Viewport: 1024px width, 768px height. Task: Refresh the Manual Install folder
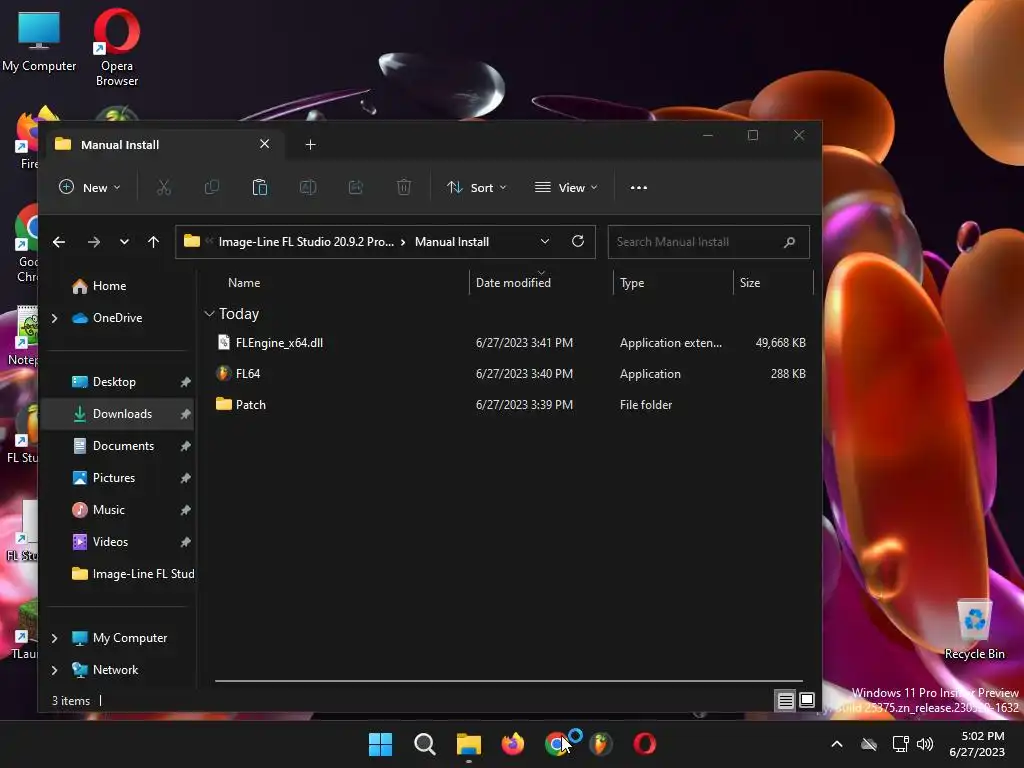pos(578,242)
